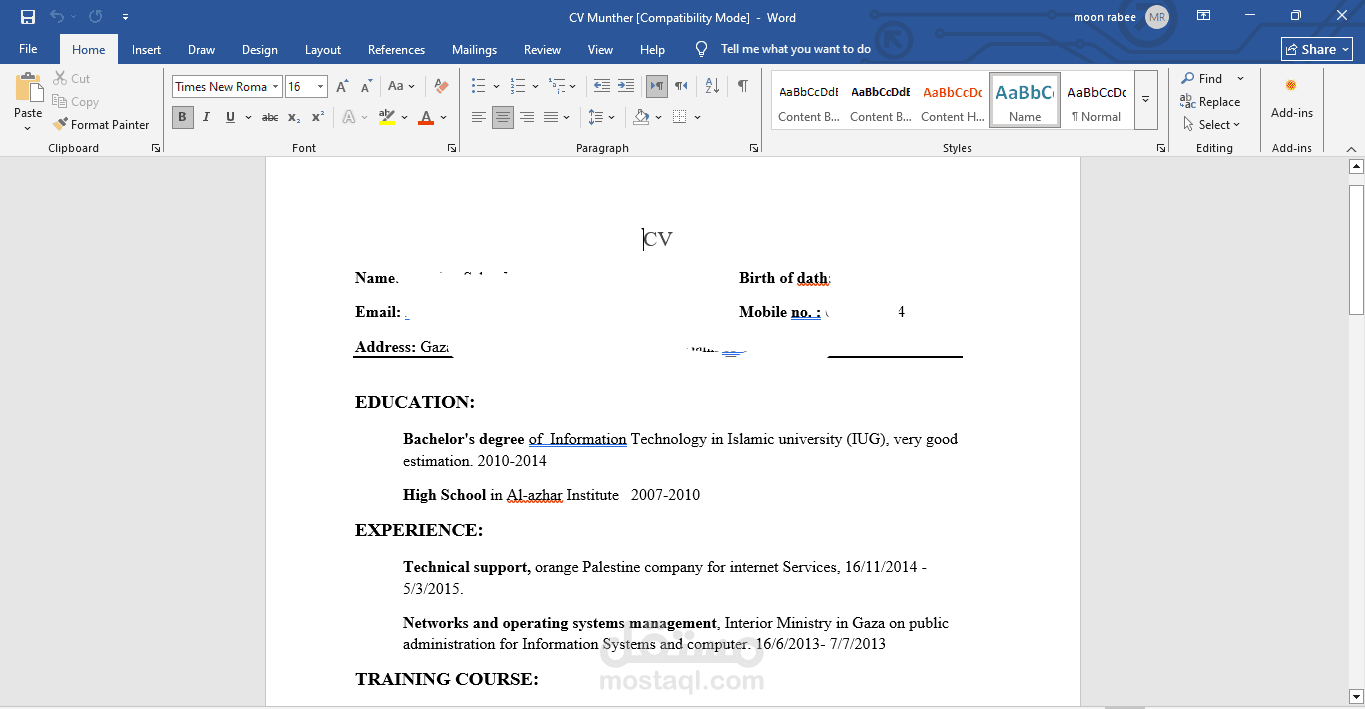The image size is (1365, 709).
Task: Open the Mailings tab
Action: tap(474, 49)
